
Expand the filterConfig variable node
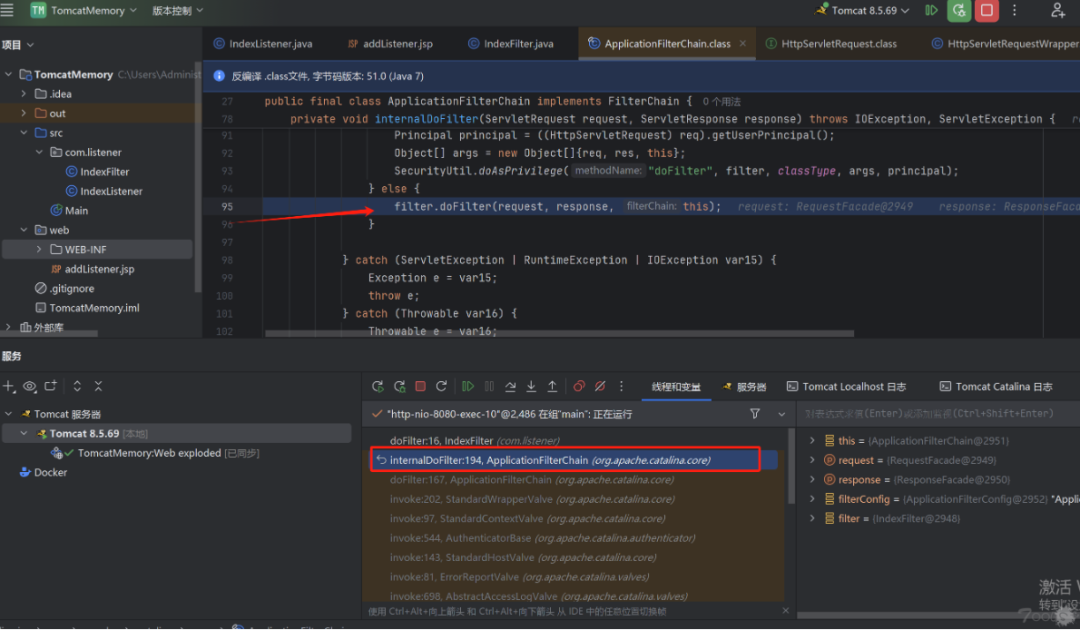tap(813, 499)
